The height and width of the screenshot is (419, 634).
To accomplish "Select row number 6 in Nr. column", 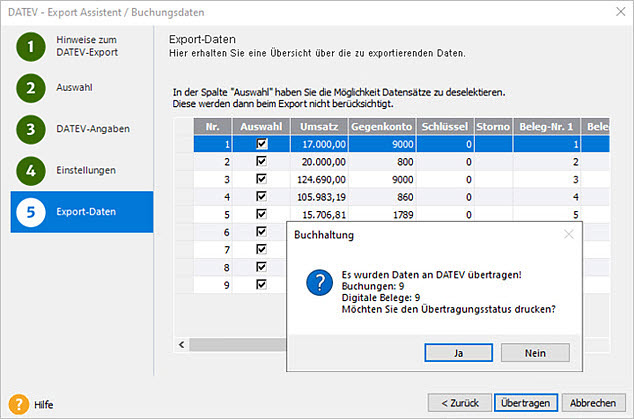I will [x=213, y=232].
